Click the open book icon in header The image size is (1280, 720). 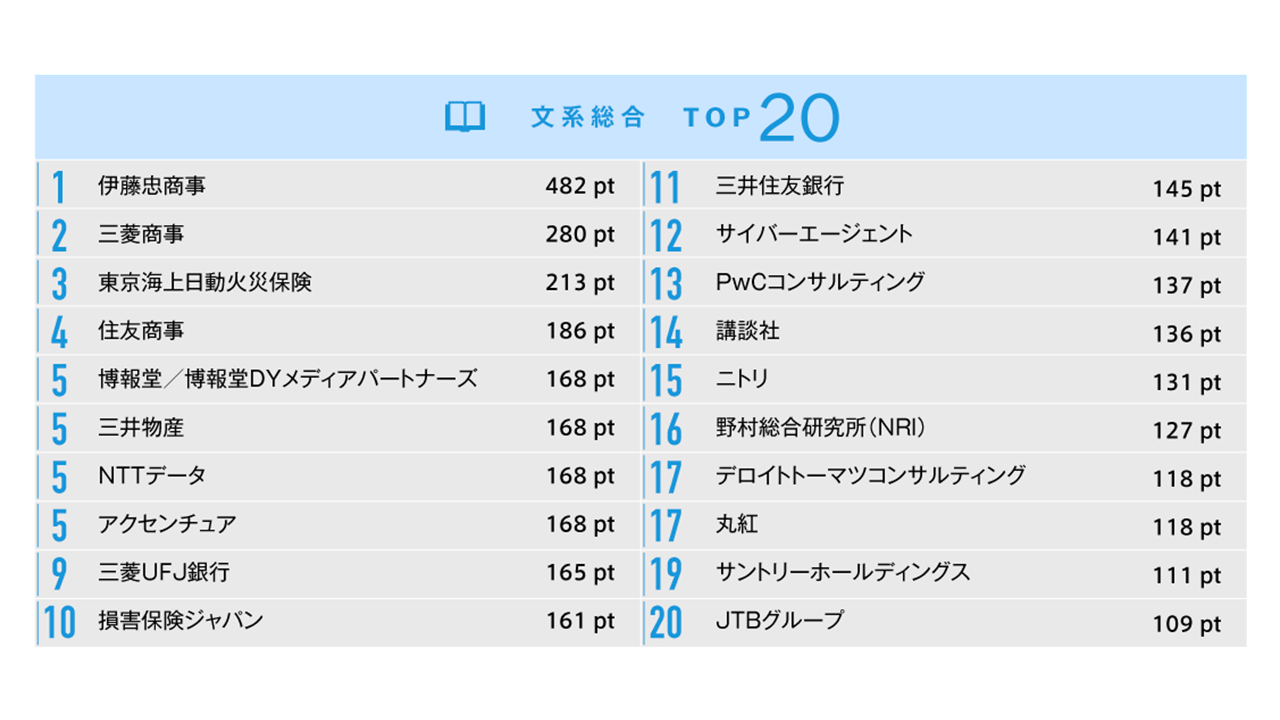[465, 117]
